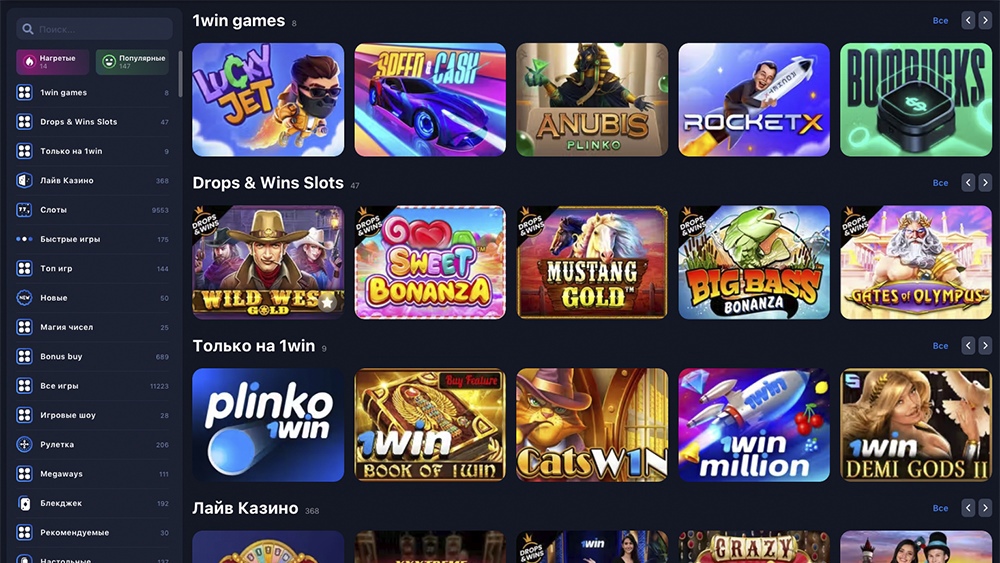Open Слоты category icon

(24, 210)
